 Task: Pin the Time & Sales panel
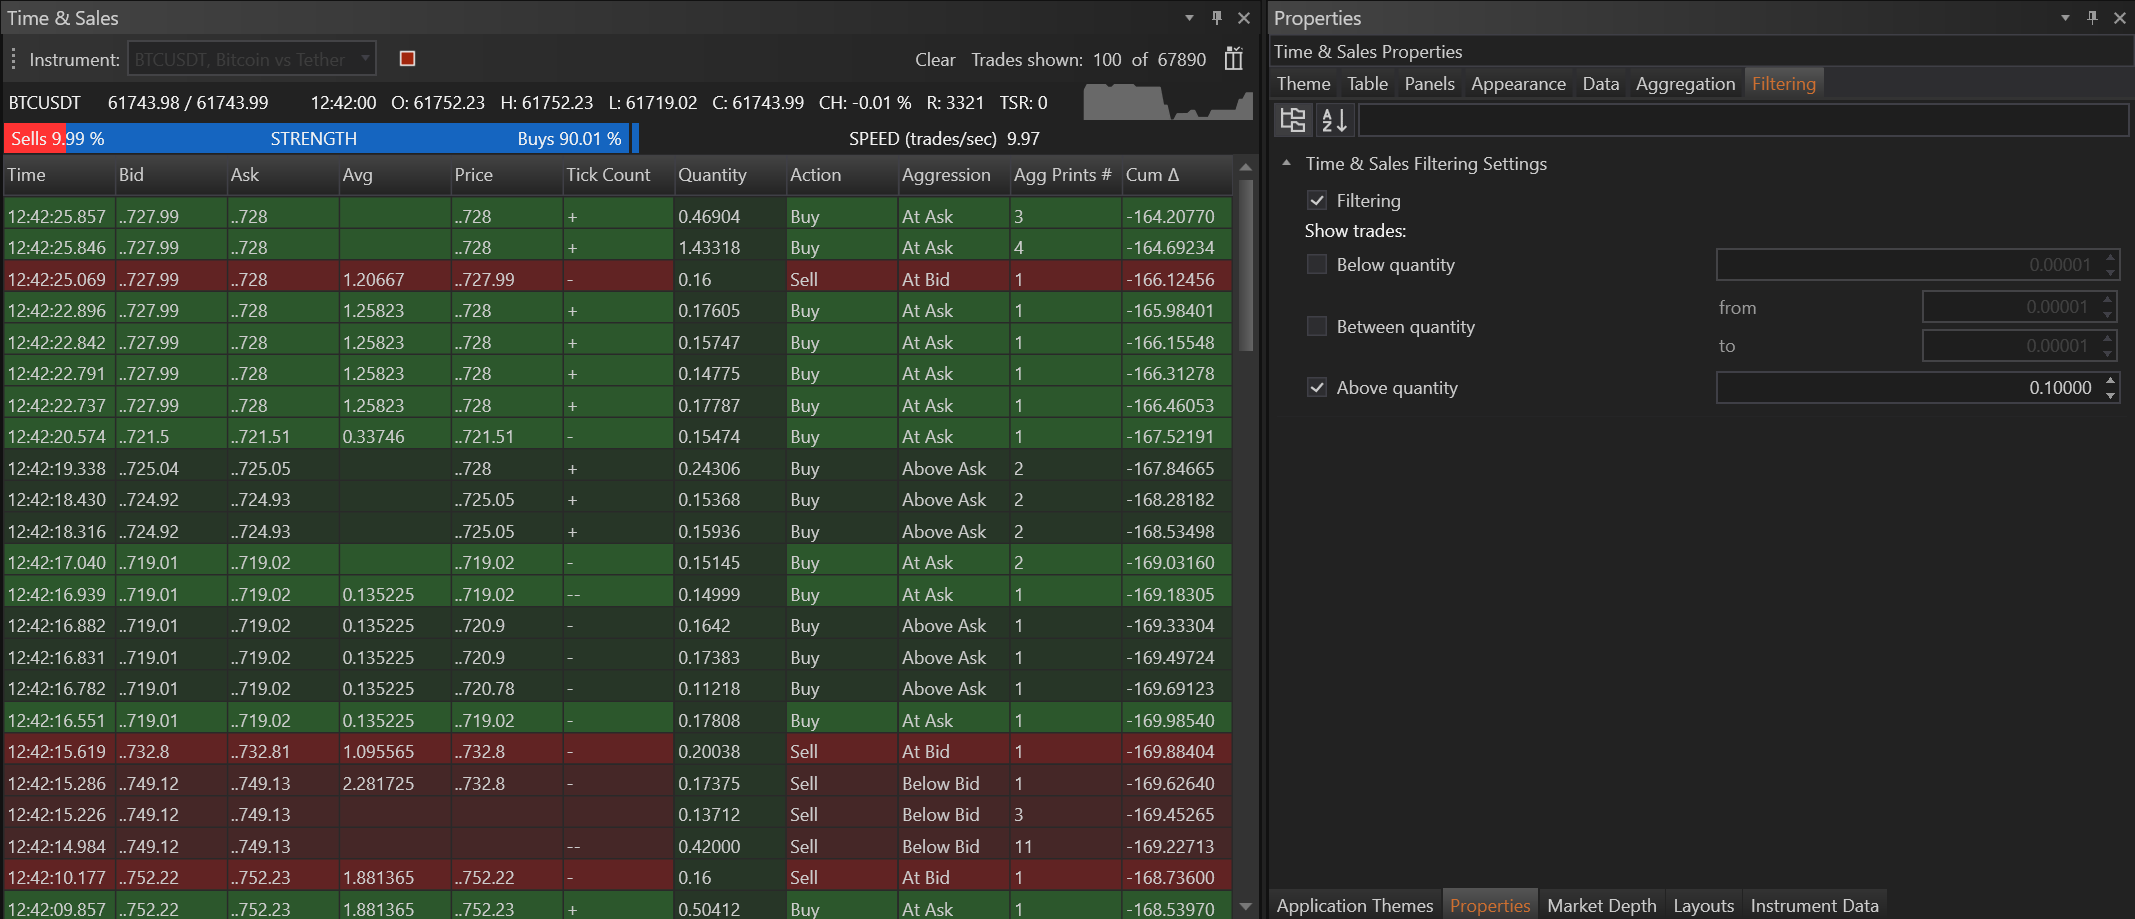pos(1216,18)
